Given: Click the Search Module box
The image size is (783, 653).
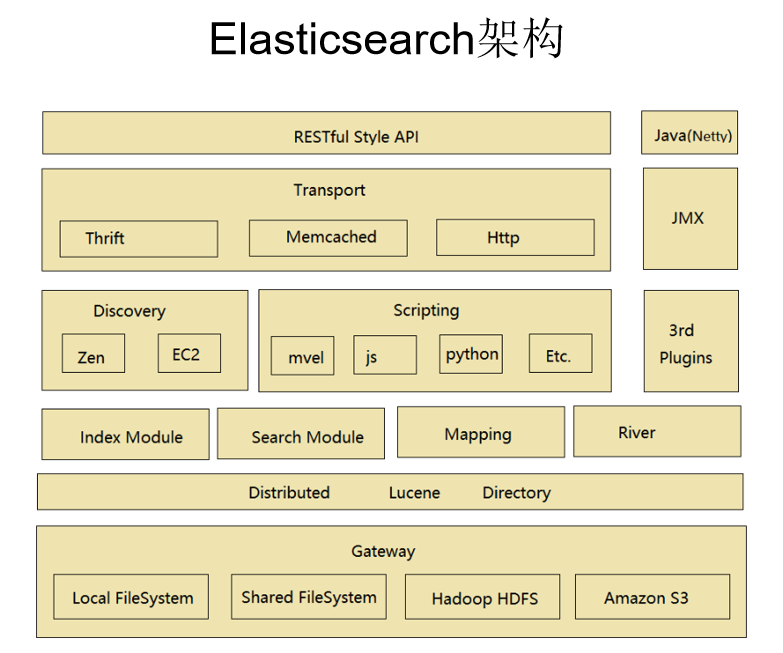Looking at the screenshot, I should pyautogui.click(x=301, y=434).
